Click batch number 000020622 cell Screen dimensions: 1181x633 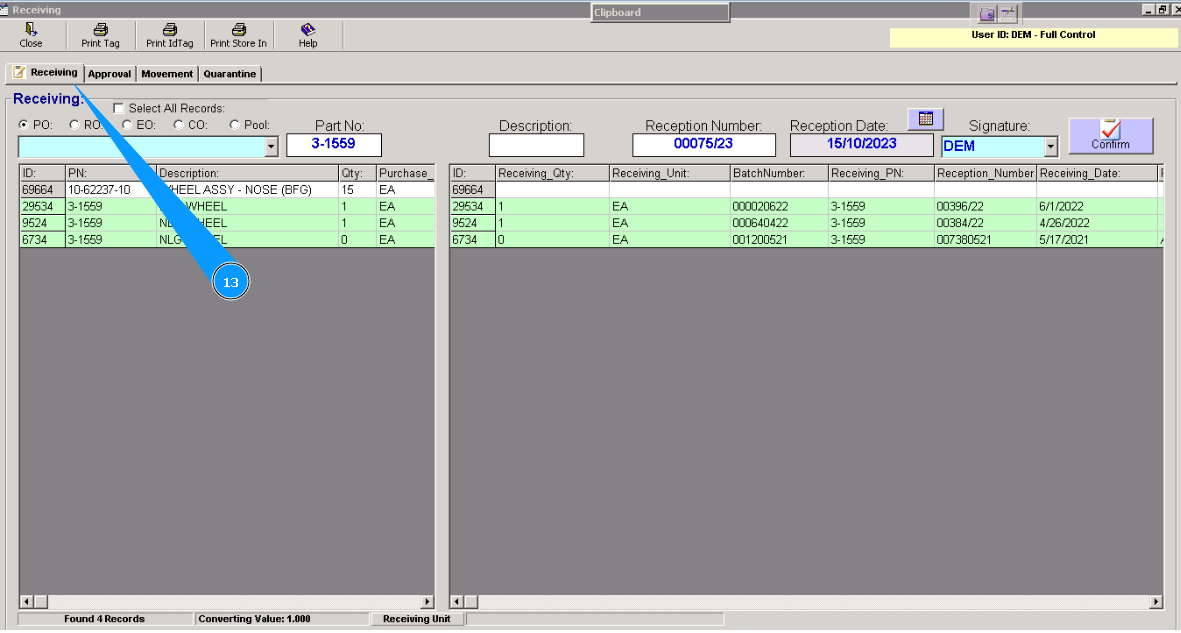point(779,206)
